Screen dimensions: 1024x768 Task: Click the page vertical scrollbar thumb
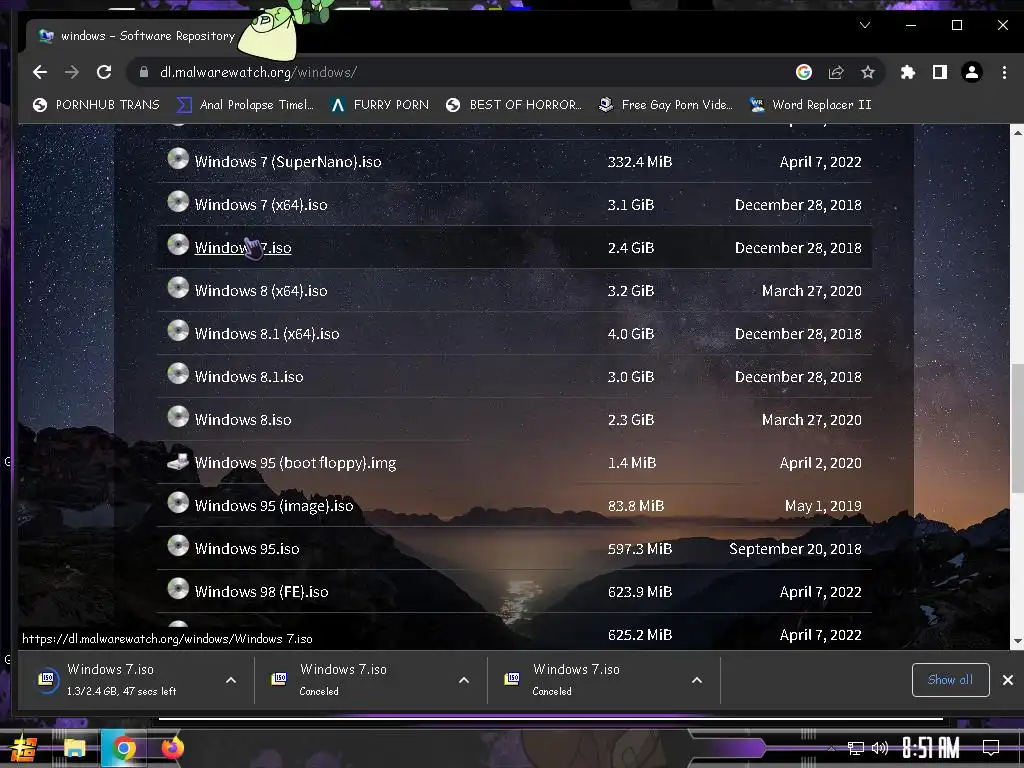1017,428
